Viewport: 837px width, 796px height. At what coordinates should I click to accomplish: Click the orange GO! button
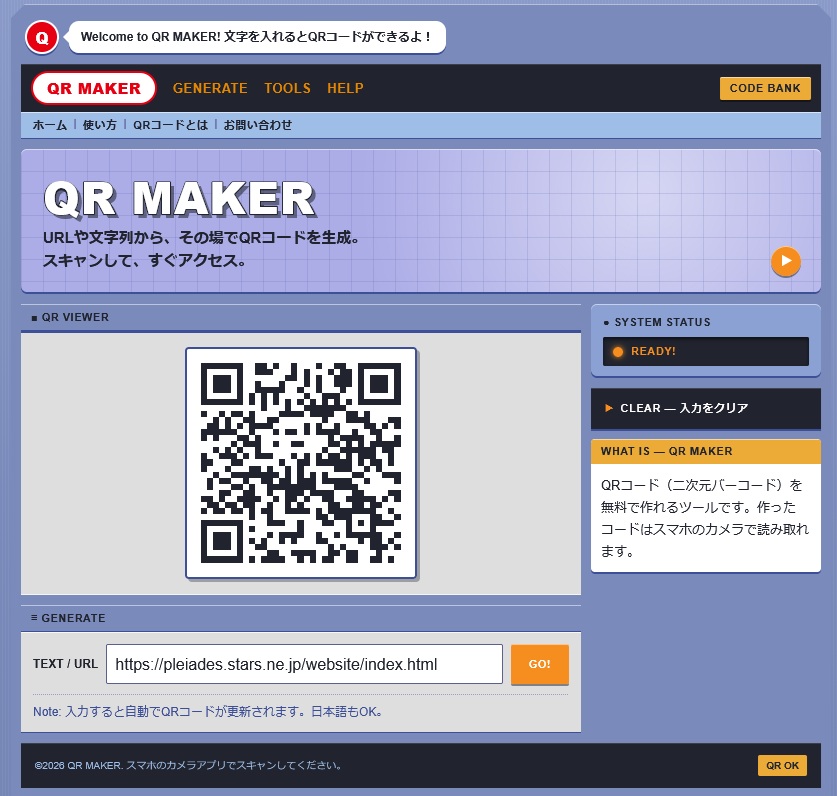(x=540, y=664)
